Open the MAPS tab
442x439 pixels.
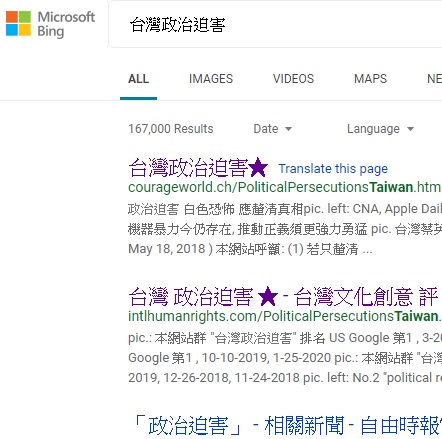click(x=370, y=79)
